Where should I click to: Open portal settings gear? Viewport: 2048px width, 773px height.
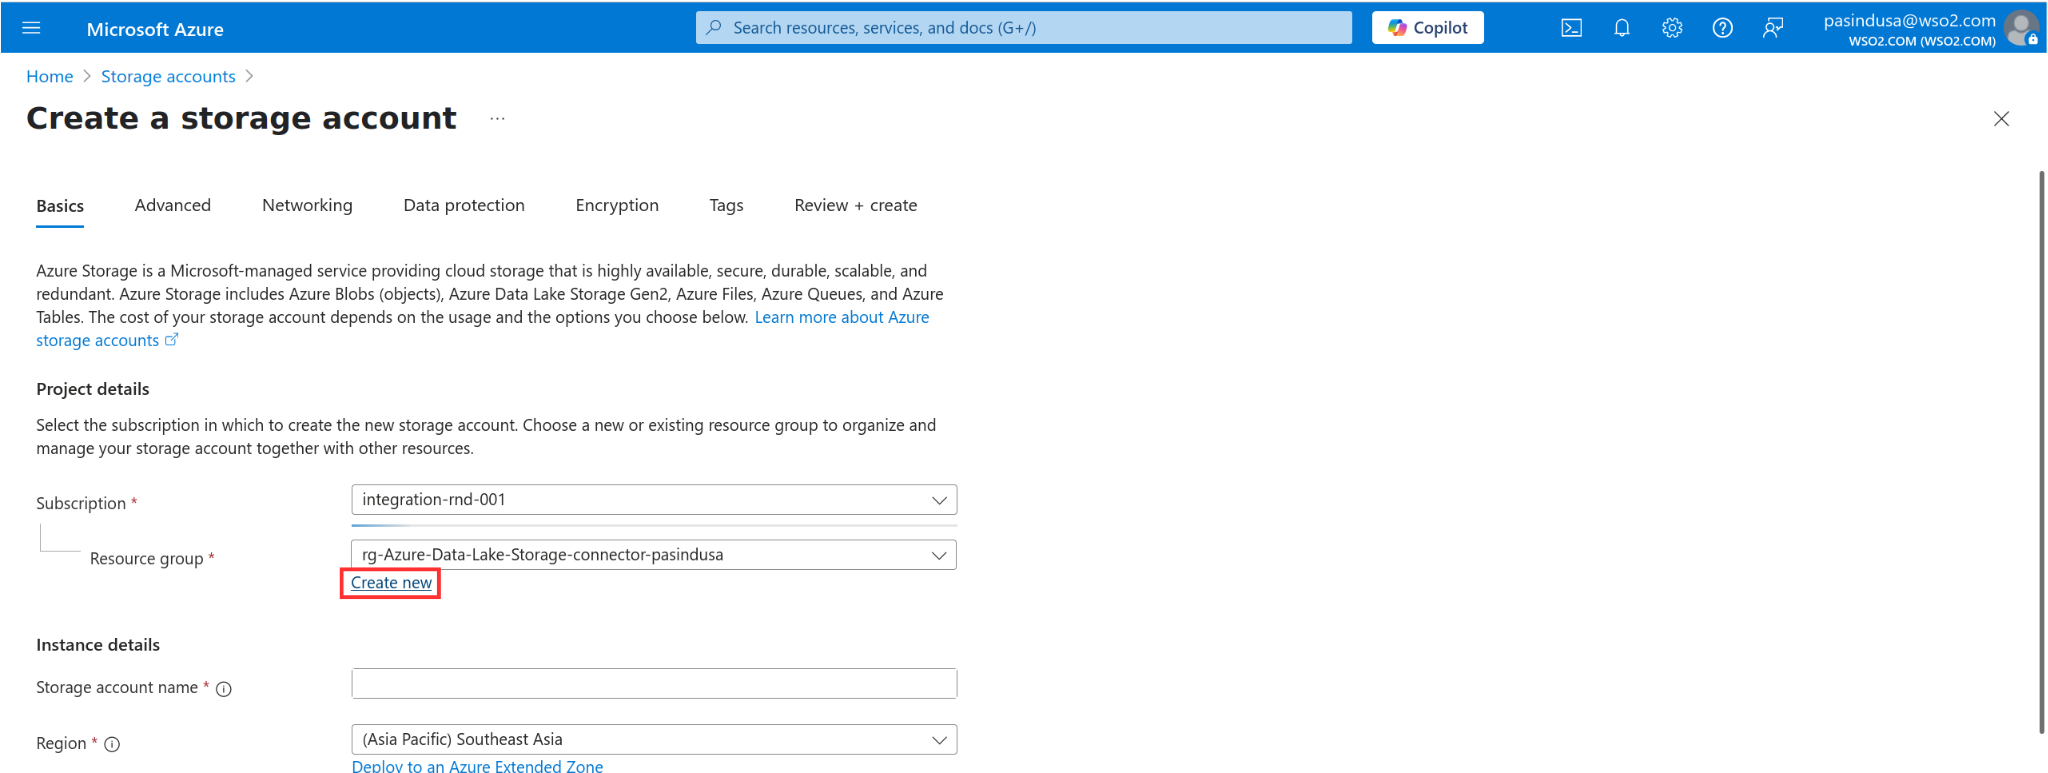point(1672,28)
